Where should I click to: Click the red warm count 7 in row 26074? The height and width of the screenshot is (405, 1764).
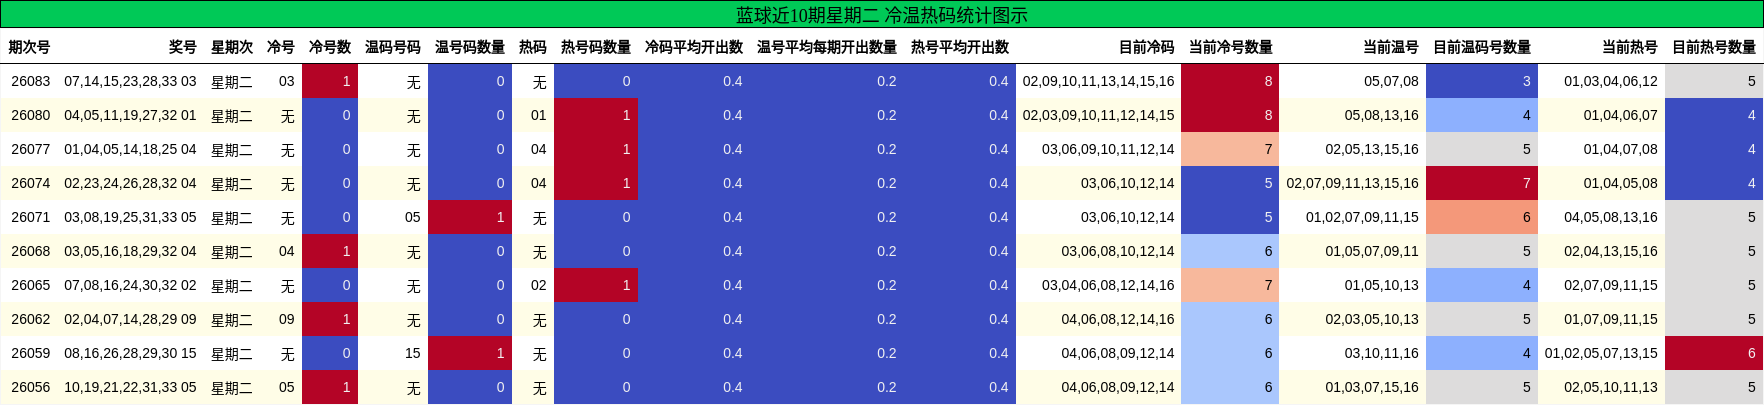tap(1482, 183)
